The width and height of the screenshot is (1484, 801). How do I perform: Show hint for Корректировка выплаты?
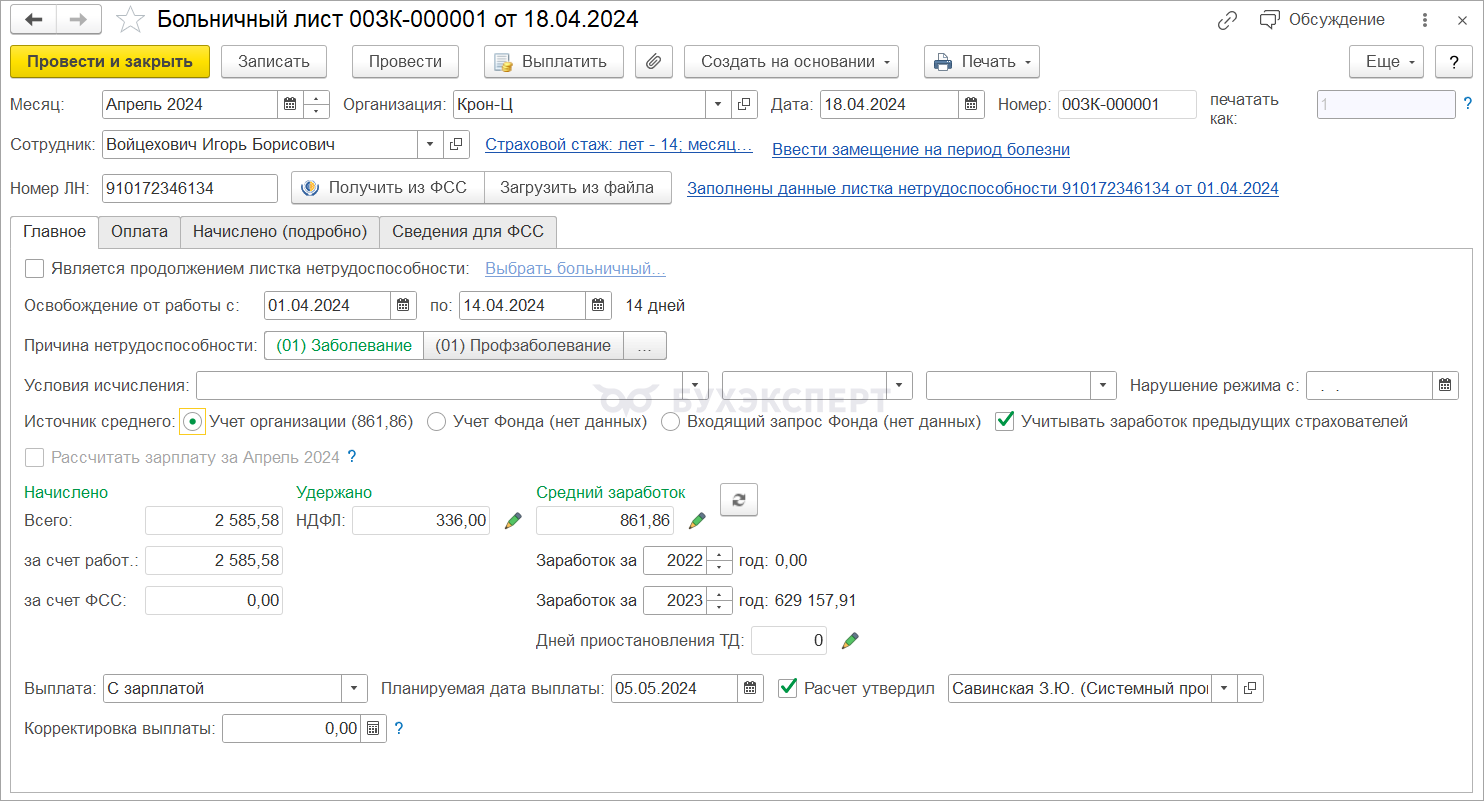click(399, 729)
